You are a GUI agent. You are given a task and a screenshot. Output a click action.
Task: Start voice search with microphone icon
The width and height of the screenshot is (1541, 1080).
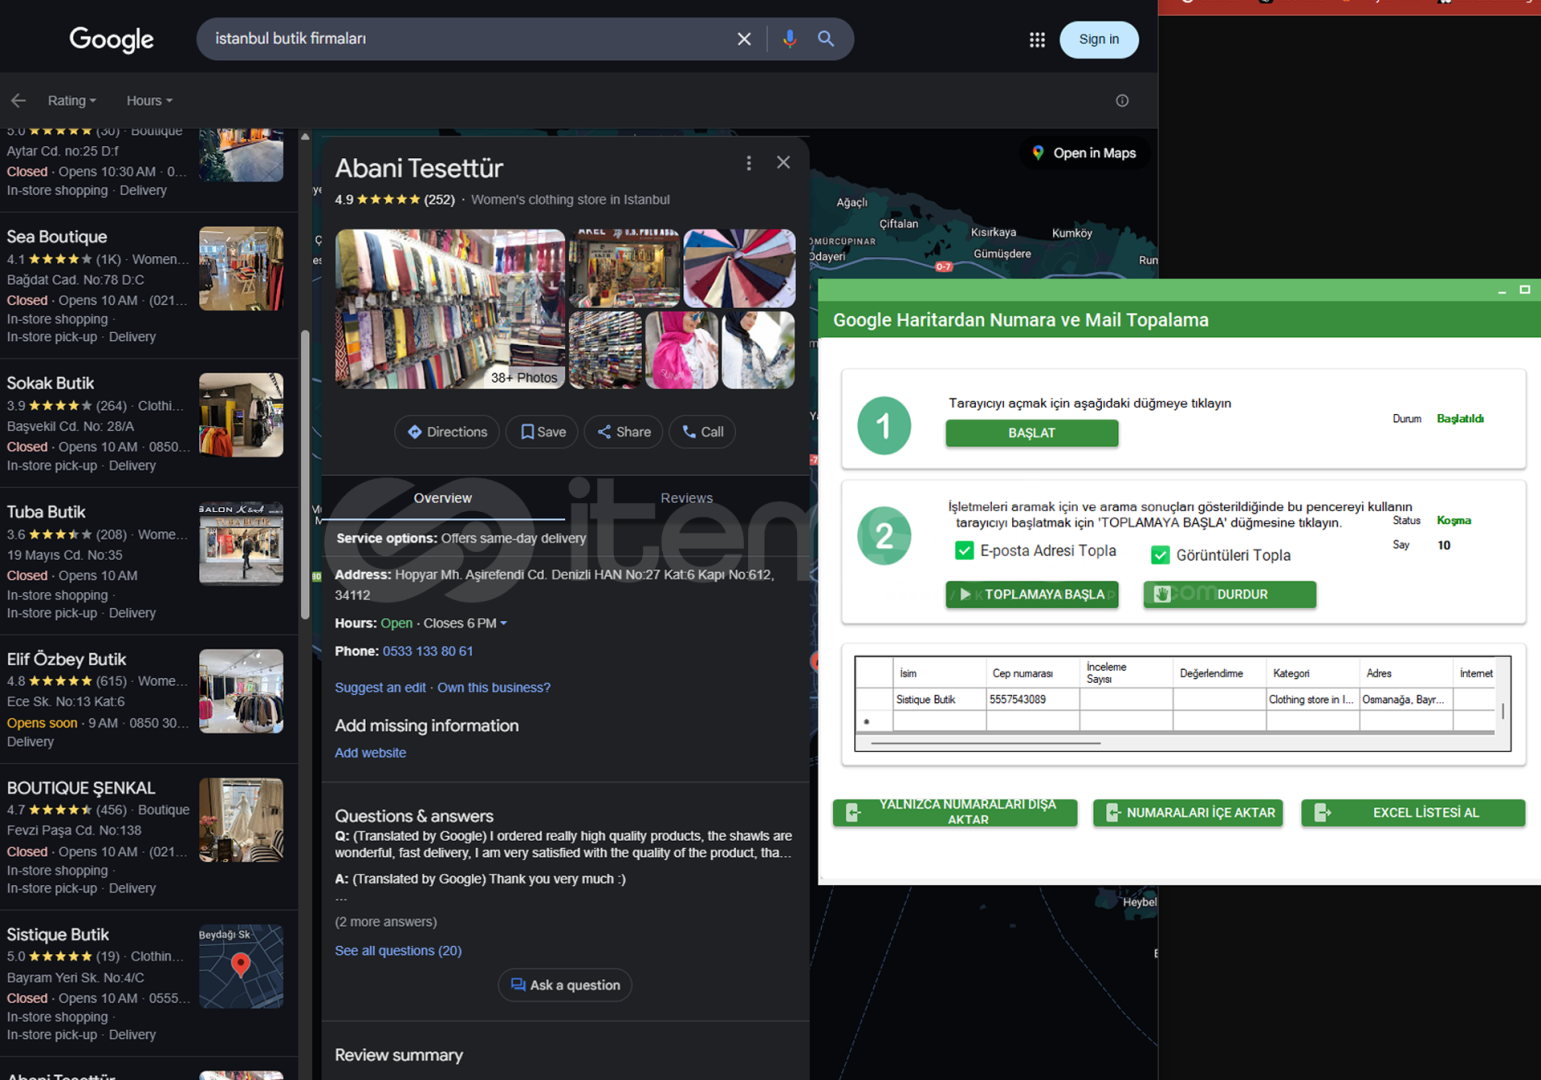point(789,39)
